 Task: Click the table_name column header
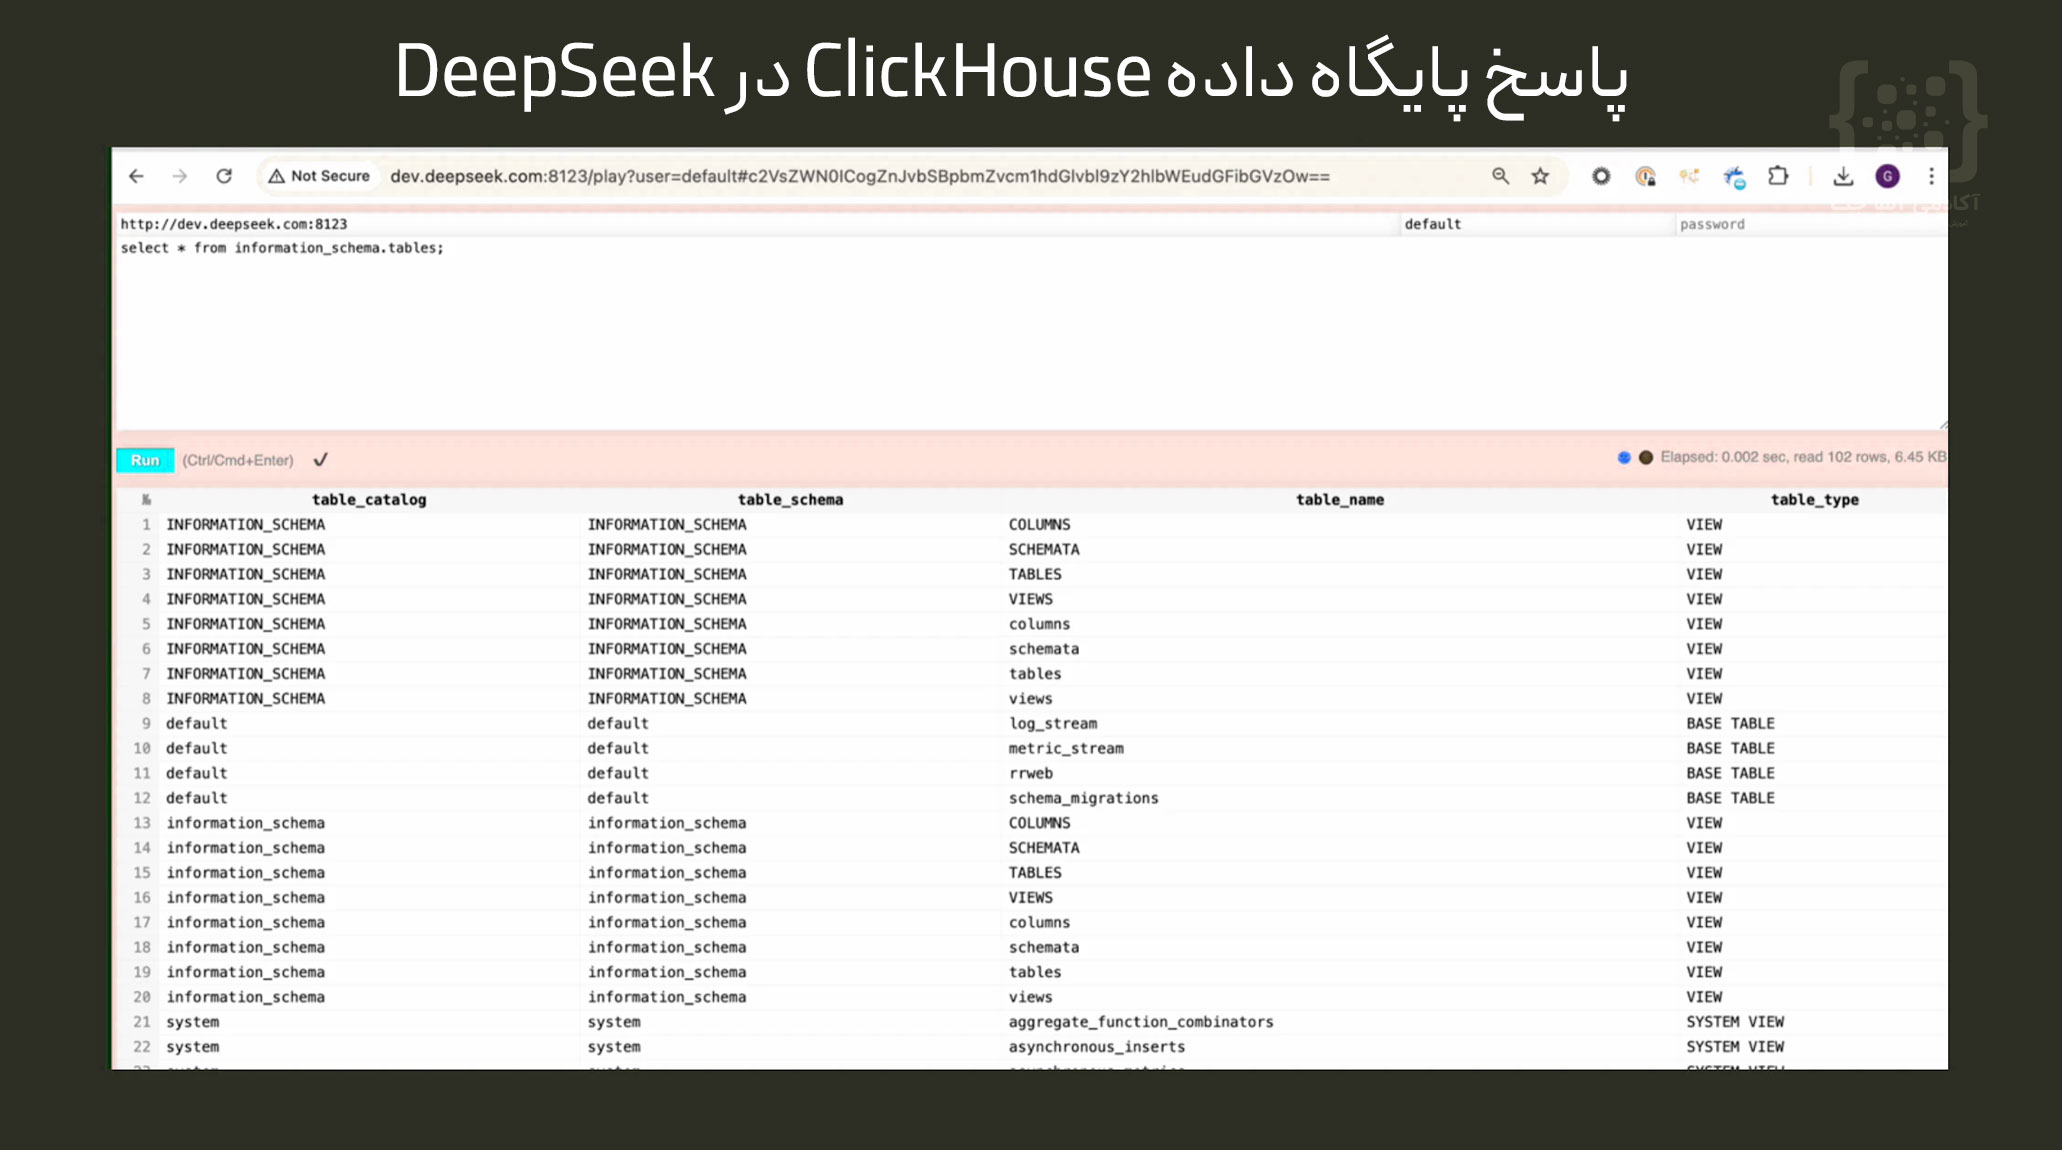pos(1340,500)
